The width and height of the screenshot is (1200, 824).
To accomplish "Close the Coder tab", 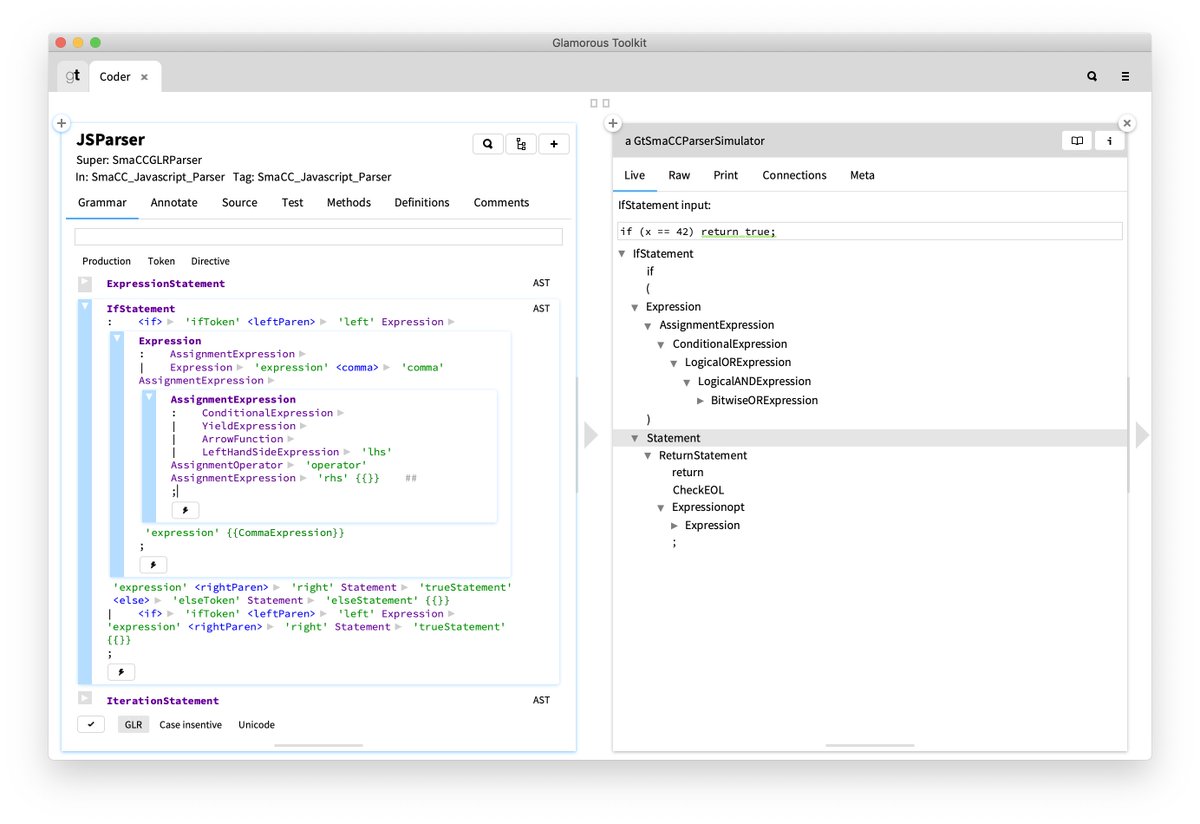I will tap(144, 77).
